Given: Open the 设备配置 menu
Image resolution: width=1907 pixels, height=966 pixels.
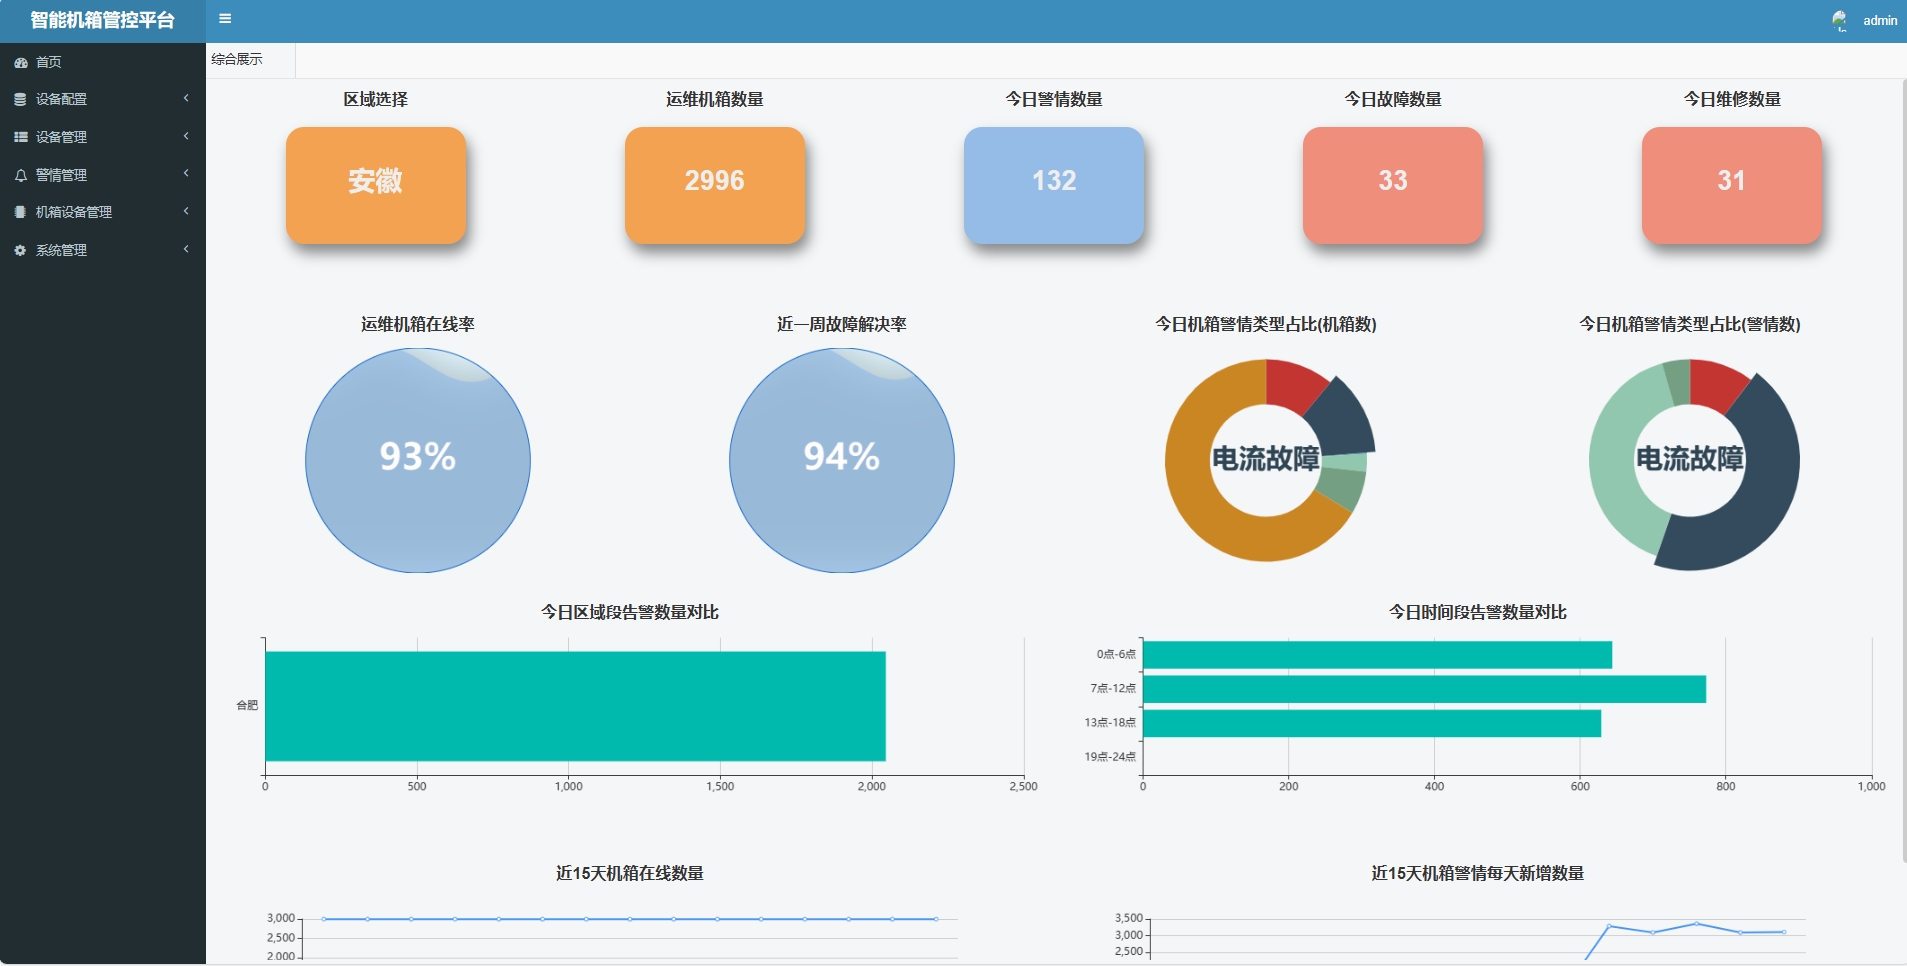Looking at the screenshot, I should coord(103,99).
